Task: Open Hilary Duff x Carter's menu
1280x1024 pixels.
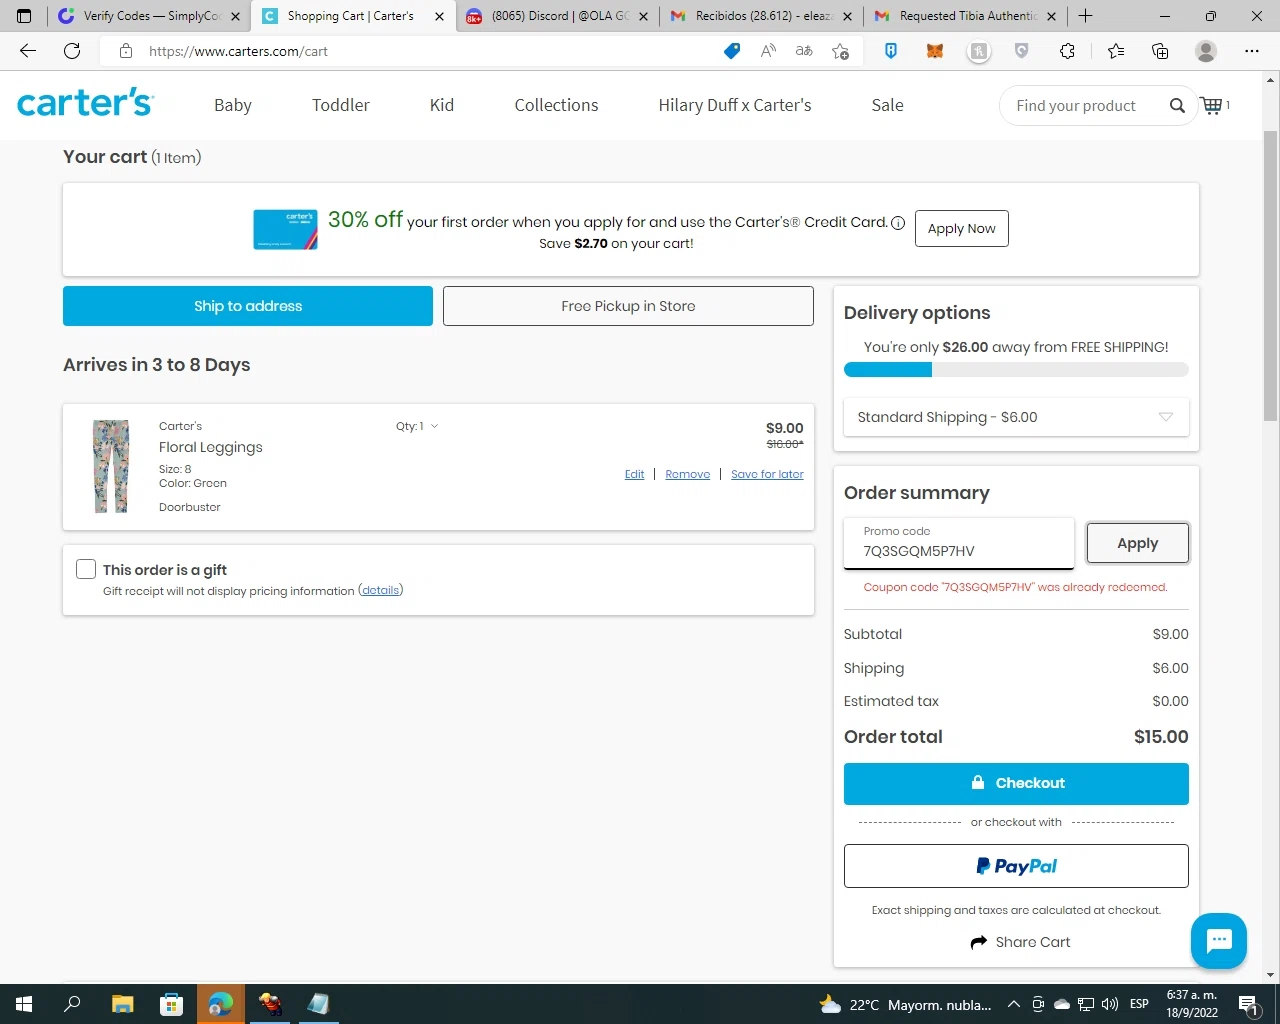Action: click(735, 105)
